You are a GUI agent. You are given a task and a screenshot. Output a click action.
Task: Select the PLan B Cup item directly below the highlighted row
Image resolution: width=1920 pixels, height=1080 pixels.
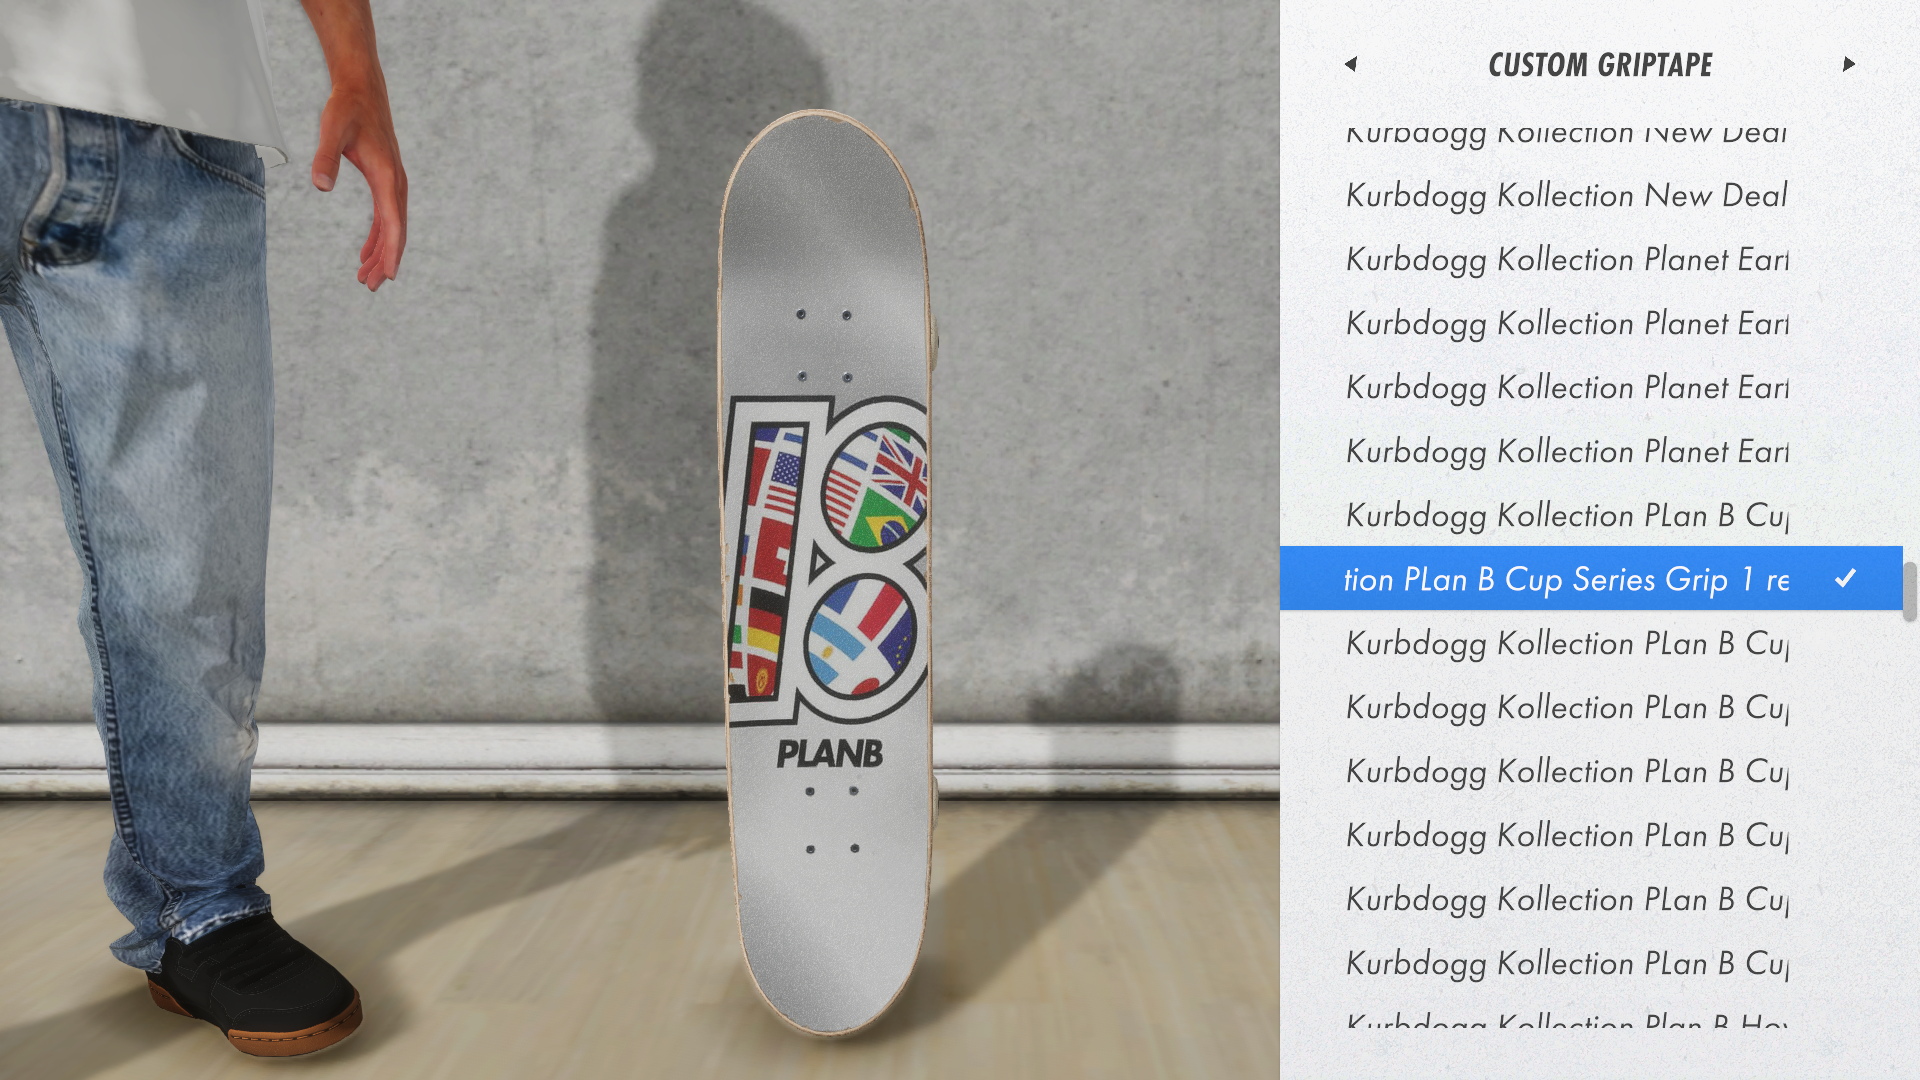[1567, 643]
